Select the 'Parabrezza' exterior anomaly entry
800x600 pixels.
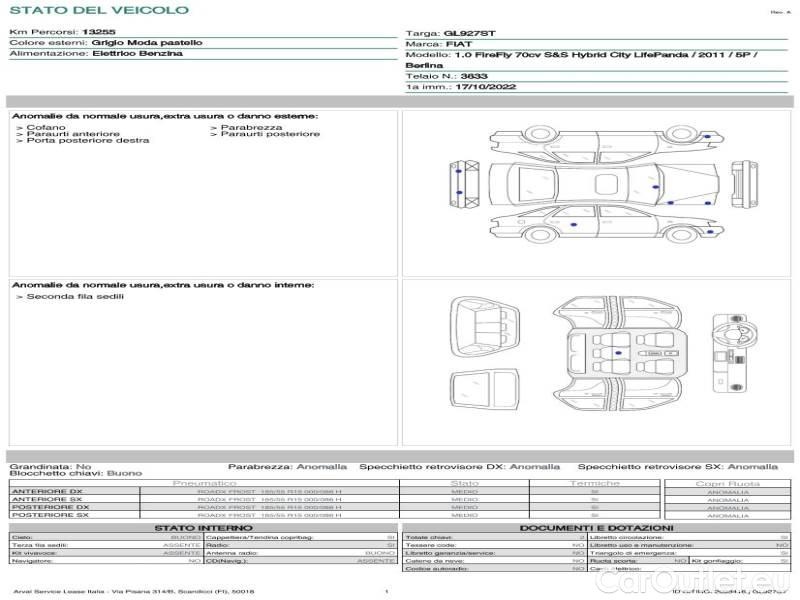click(251, 128)
